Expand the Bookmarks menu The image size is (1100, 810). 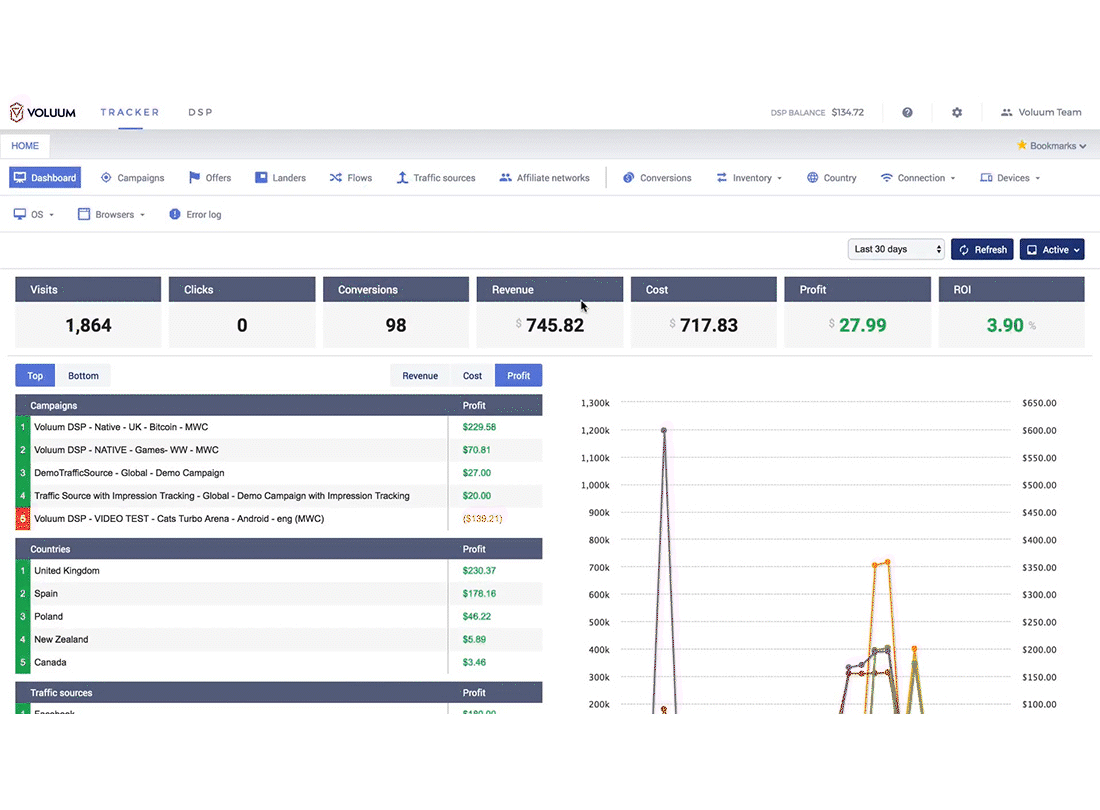1052,146
